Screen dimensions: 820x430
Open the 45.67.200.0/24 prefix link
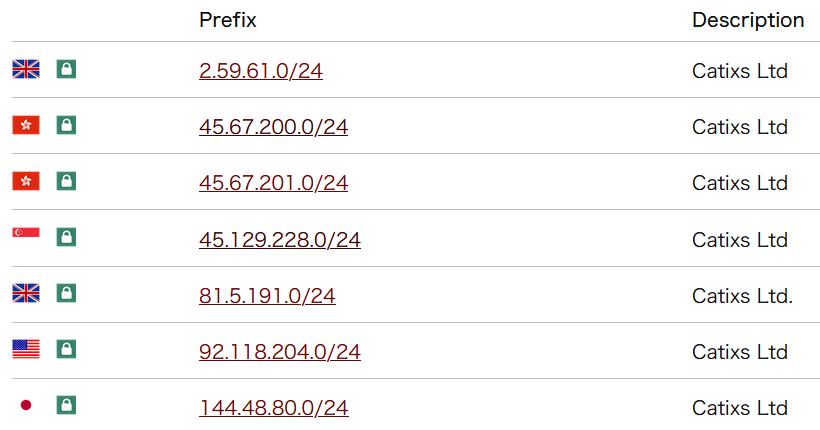273,127
